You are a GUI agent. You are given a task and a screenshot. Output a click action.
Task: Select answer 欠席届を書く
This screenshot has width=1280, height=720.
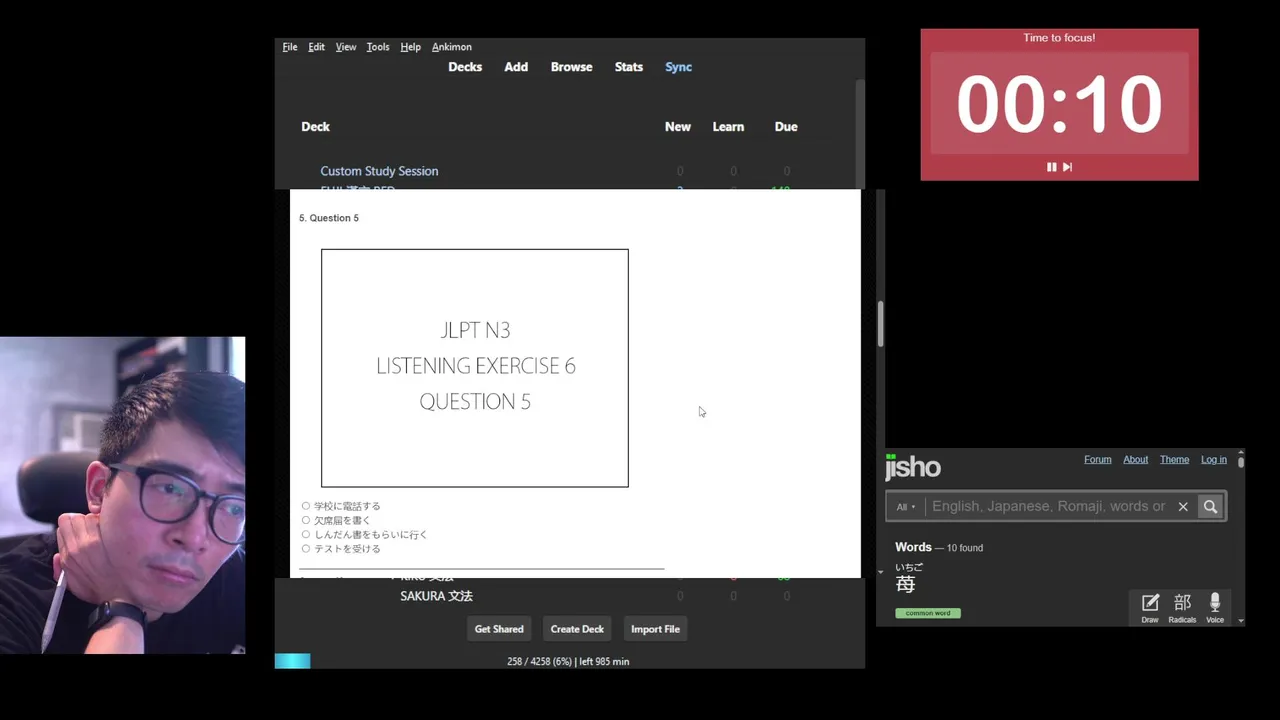pyautogui.click(x=306, y=520)
